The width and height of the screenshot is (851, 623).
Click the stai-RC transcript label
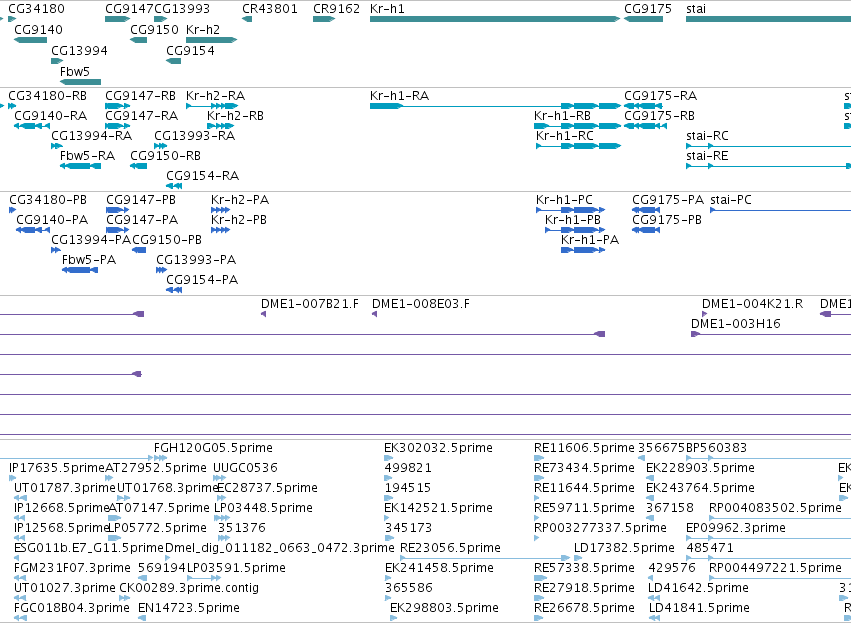point(707,136)
